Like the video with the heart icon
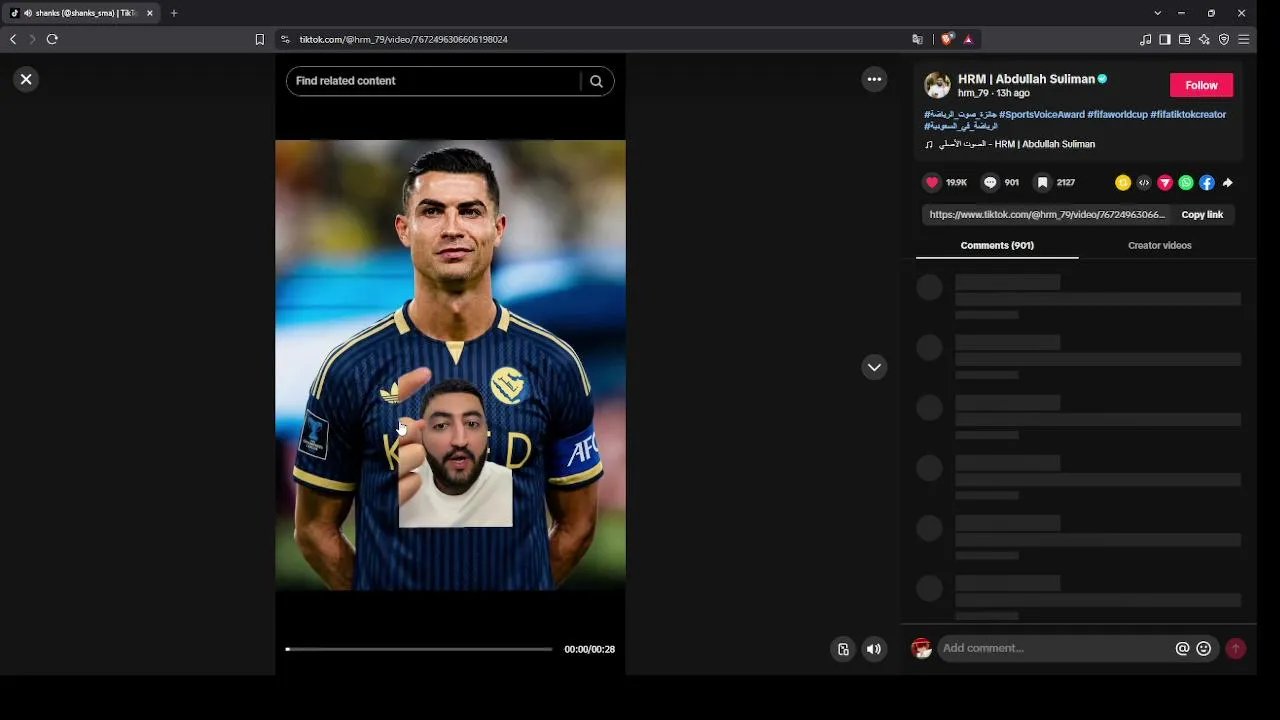 coord(932,182)
